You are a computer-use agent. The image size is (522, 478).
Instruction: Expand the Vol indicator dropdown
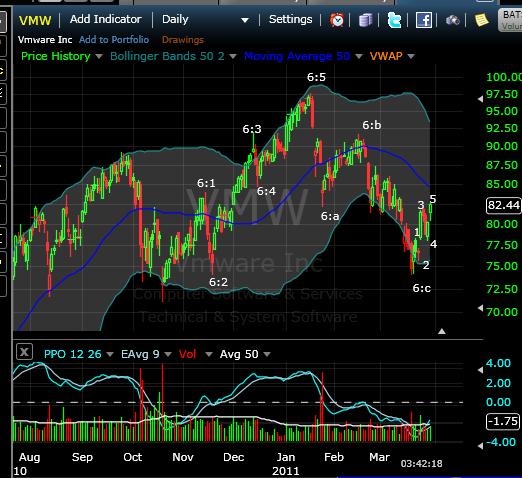point(209,354)
